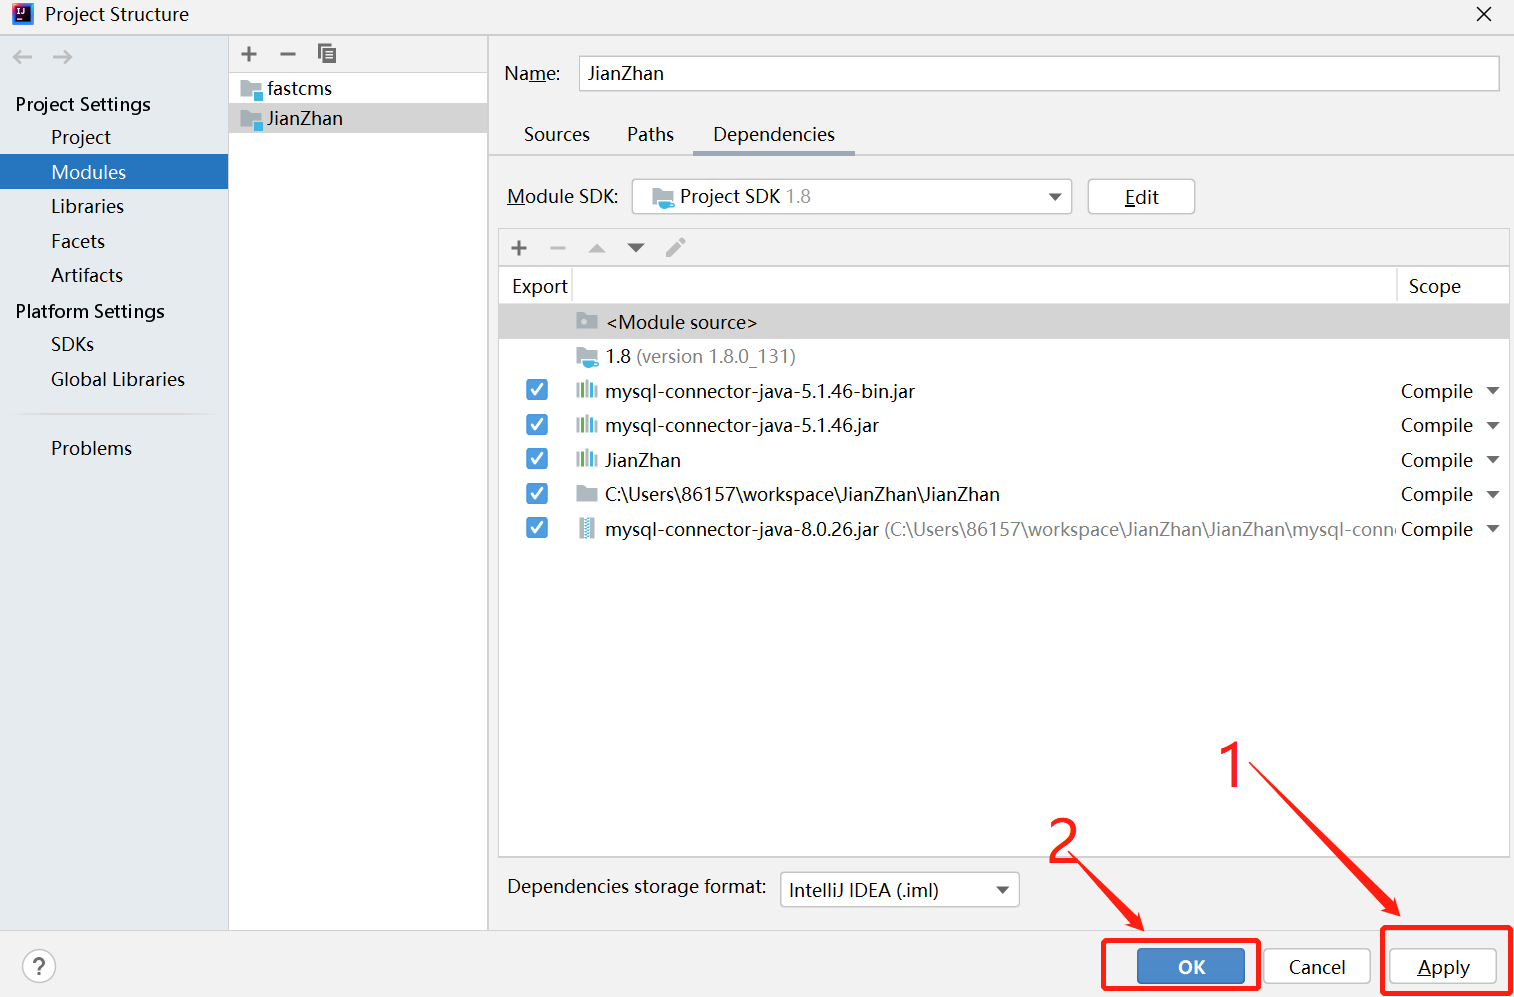Add a new module with the plus icon
The height and width of the screenshot is (997, 1514).
tap(248, 53)
